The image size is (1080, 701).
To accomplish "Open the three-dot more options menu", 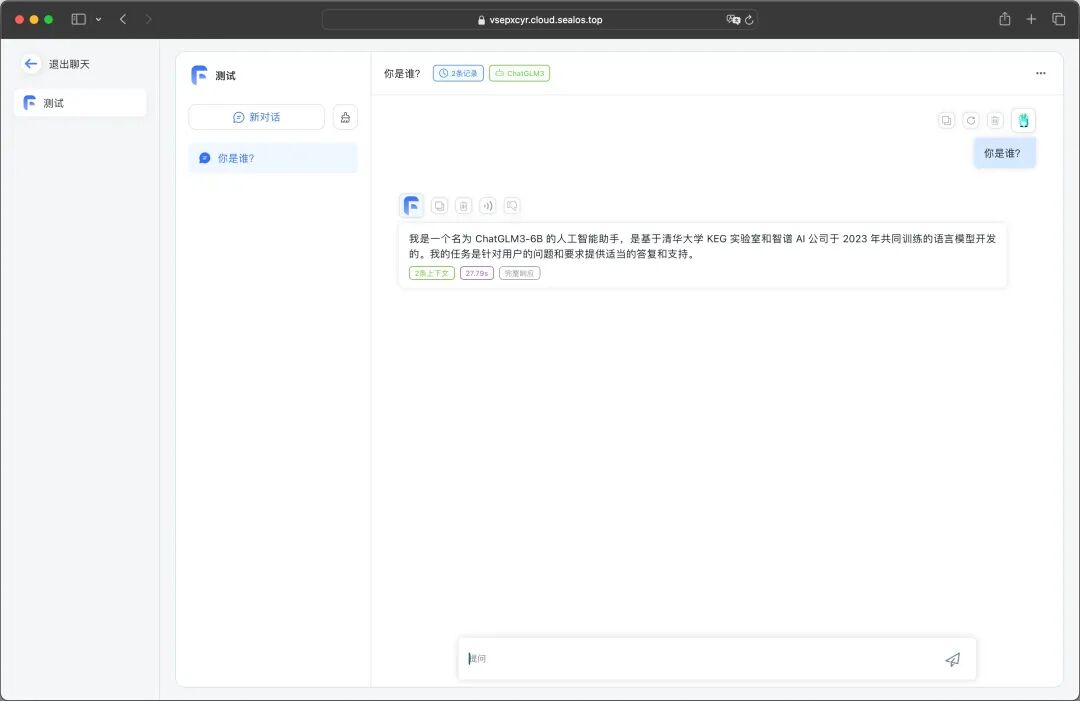I will [x=1040, y=73].
